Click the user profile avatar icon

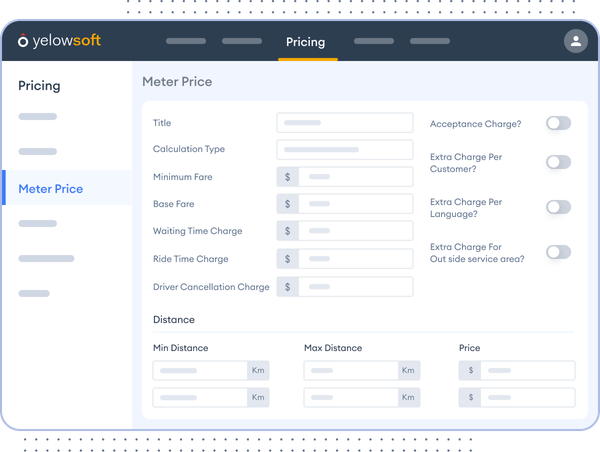(575, 41)
